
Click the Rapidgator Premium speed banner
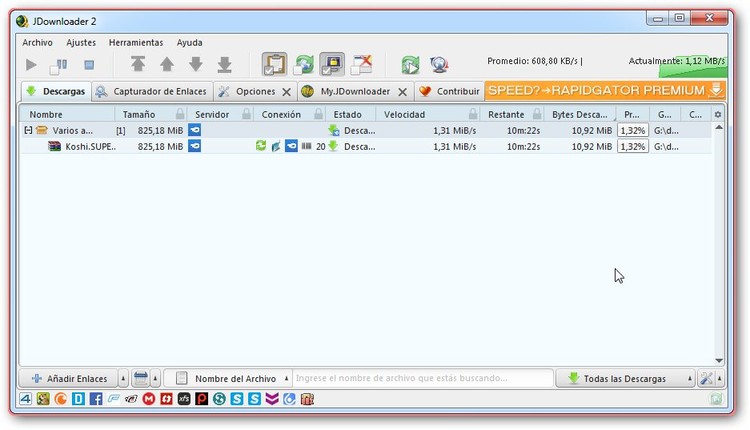point(605,90)
